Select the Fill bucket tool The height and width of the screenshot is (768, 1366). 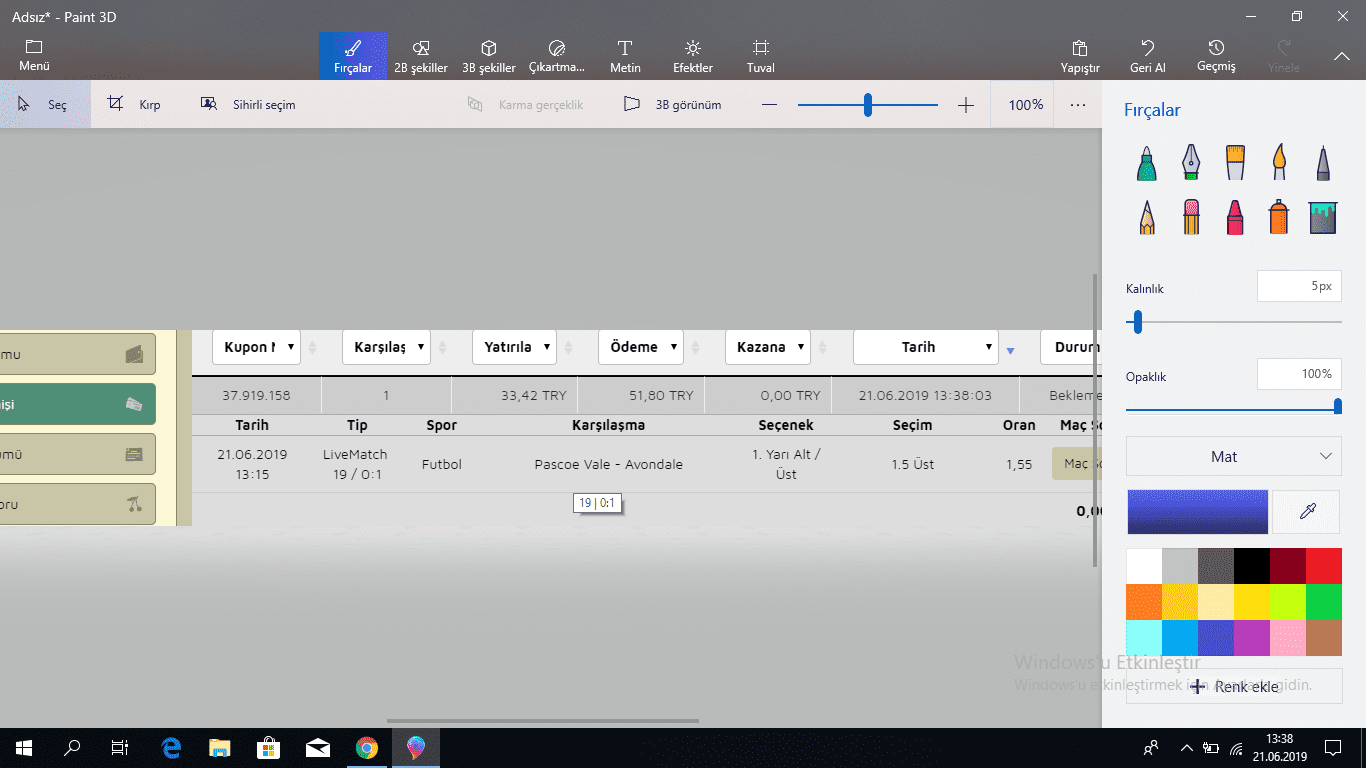point(1323,216)
